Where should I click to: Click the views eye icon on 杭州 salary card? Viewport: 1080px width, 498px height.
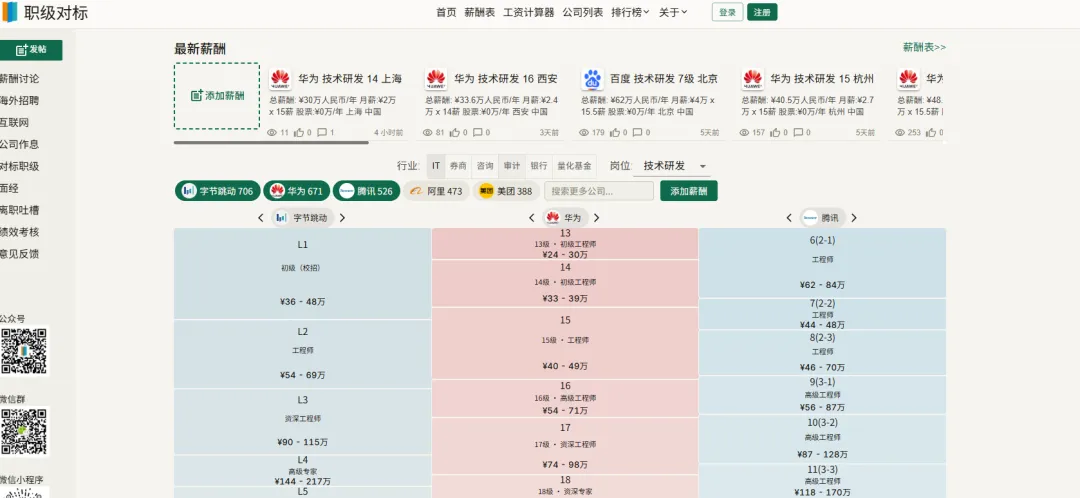[744, 132]
